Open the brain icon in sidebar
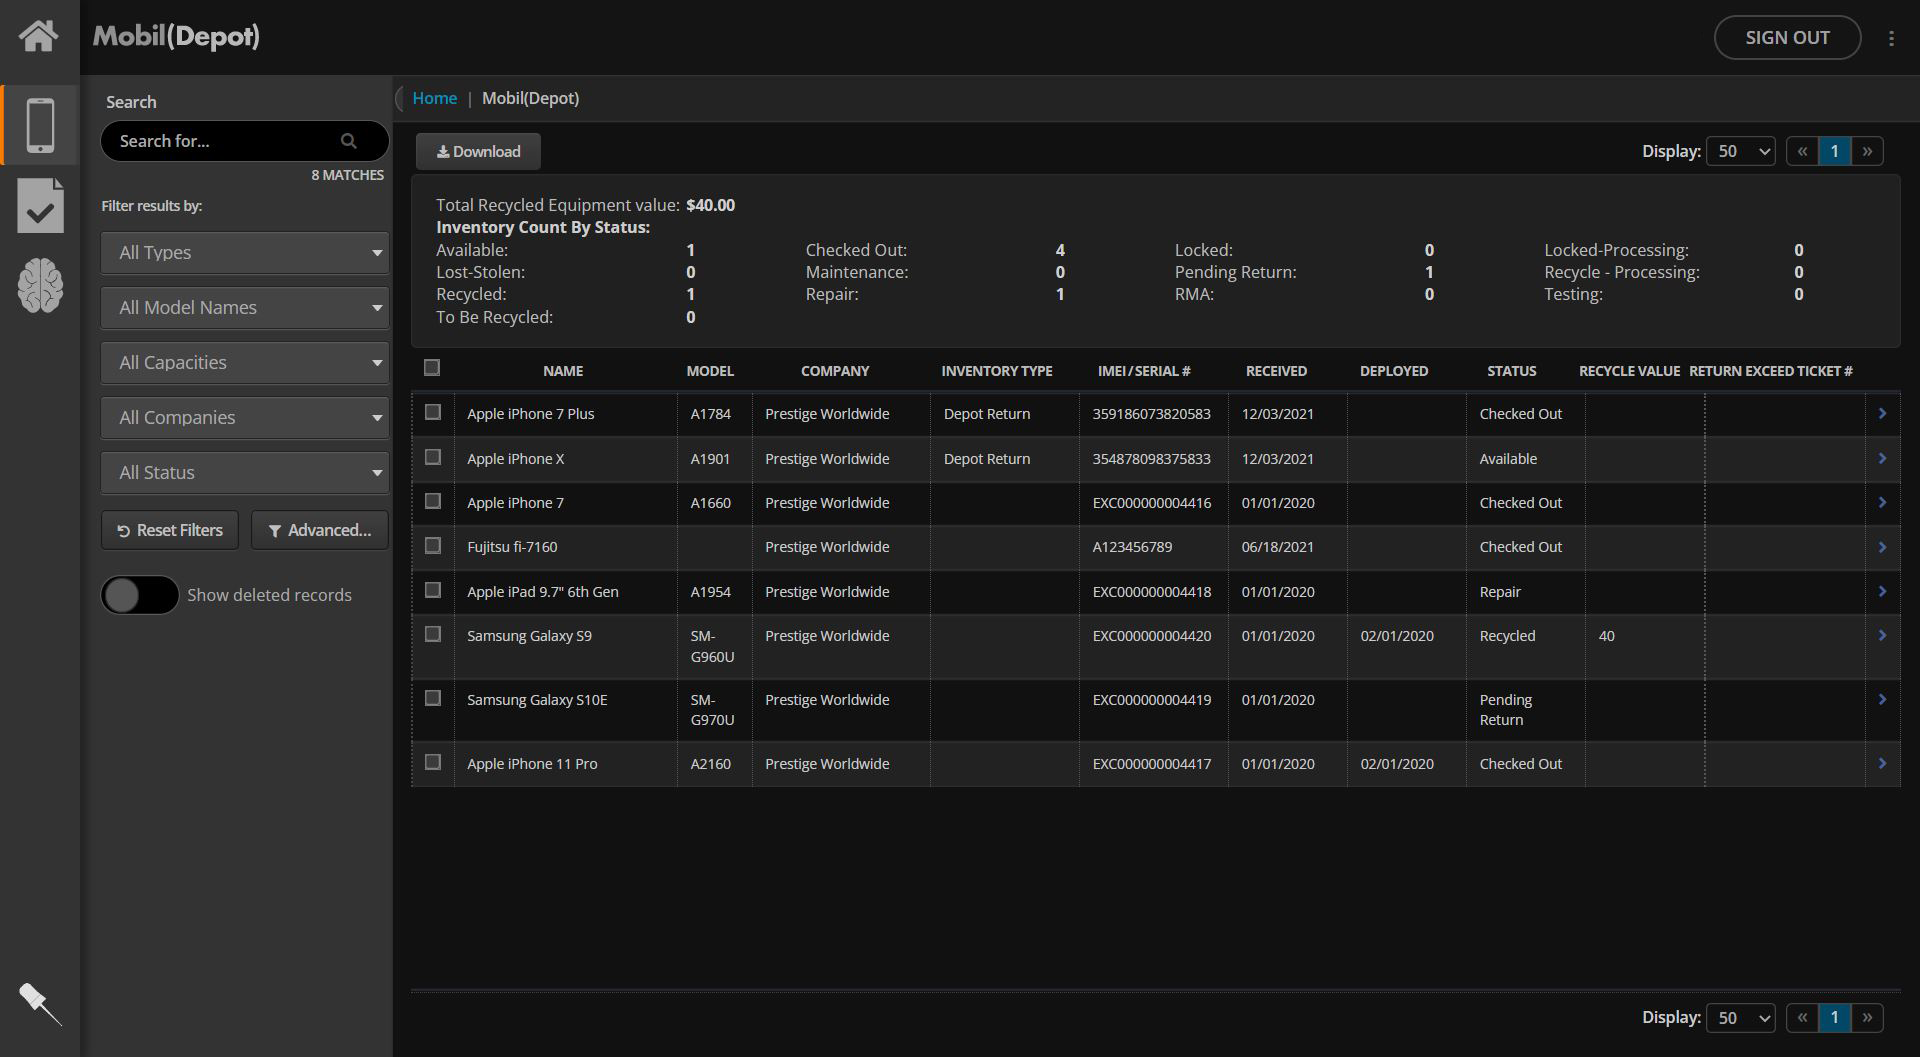 click(40, 286)
